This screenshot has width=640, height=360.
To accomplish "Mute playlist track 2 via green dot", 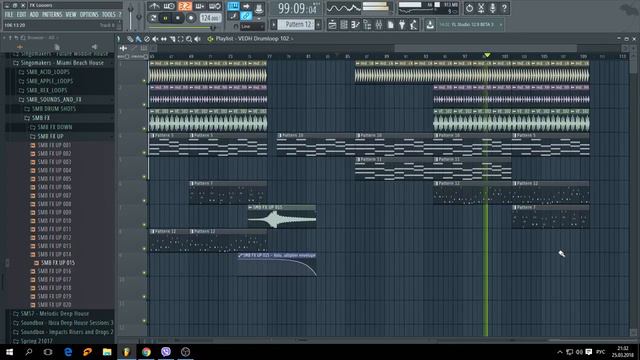I will click(x=144, y=104).
